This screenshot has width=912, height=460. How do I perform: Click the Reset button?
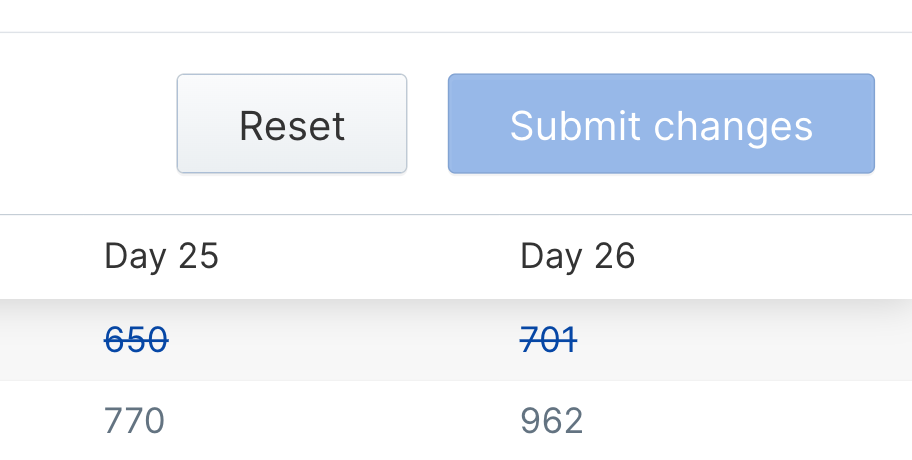(292, 123)
